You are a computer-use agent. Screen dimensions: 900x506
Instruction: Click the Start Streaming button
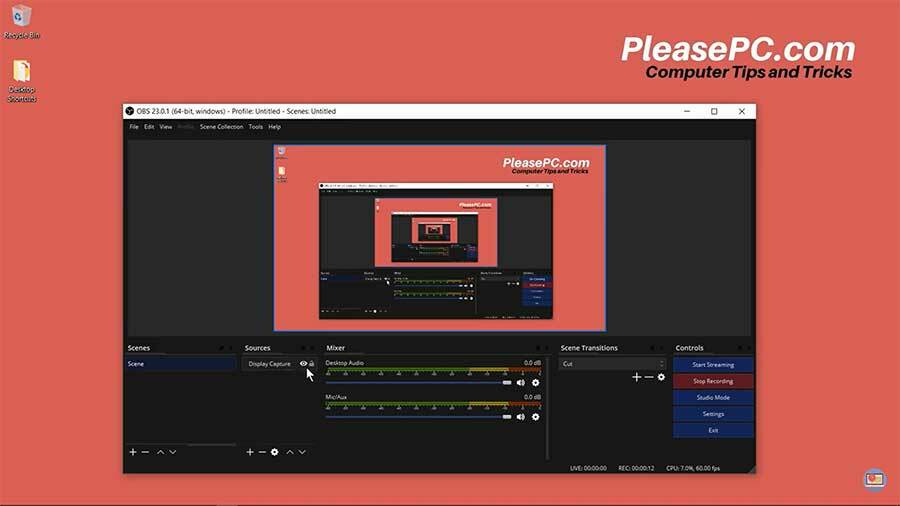(713, 365)
